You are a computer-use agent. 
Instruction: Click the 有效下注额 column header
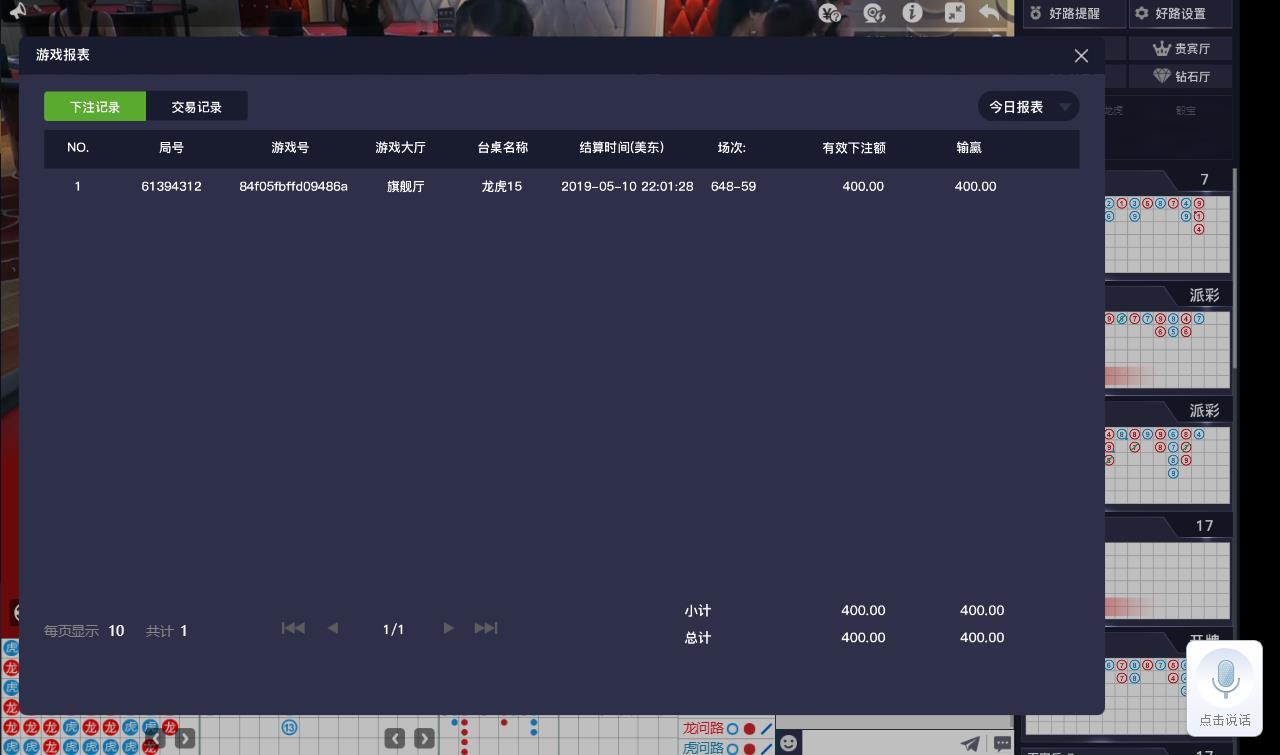(x=854, y=148)
